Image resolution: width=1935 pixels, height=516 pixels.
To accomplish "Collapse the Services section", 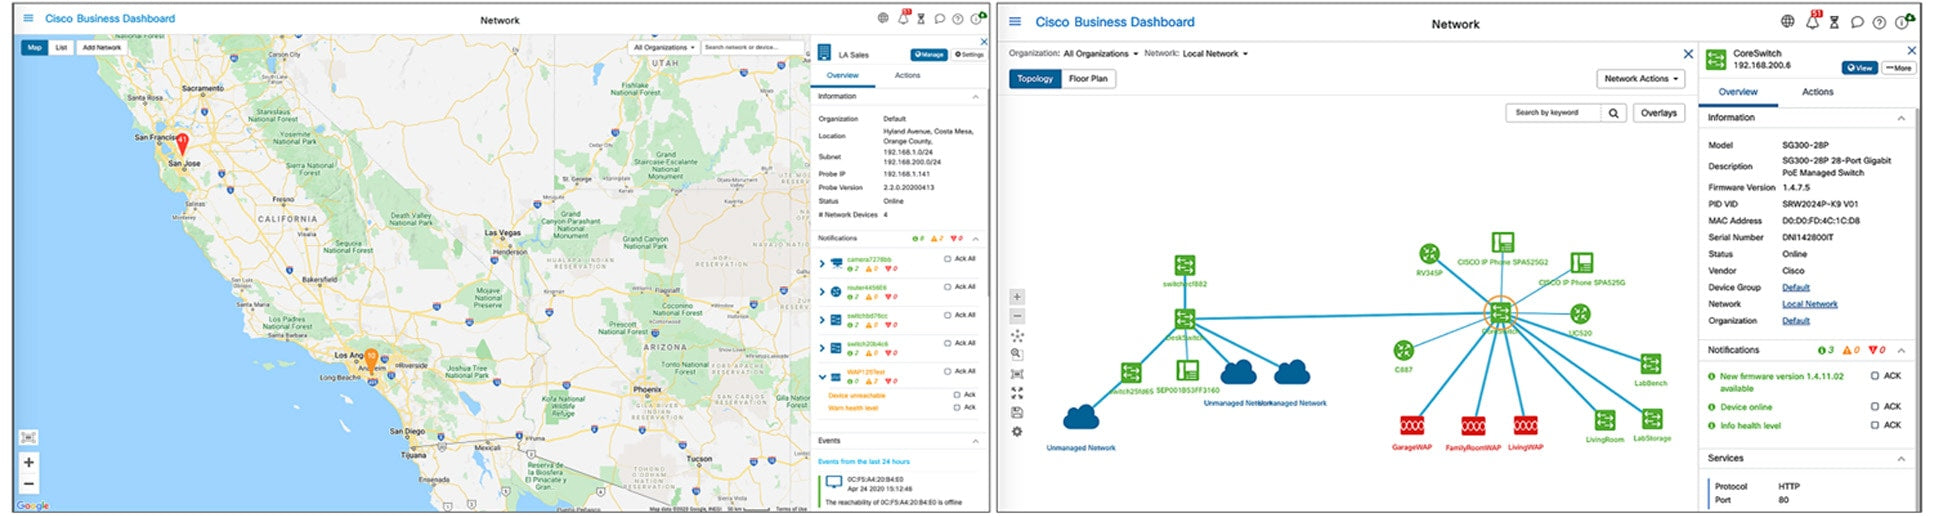I will 1900,458.
